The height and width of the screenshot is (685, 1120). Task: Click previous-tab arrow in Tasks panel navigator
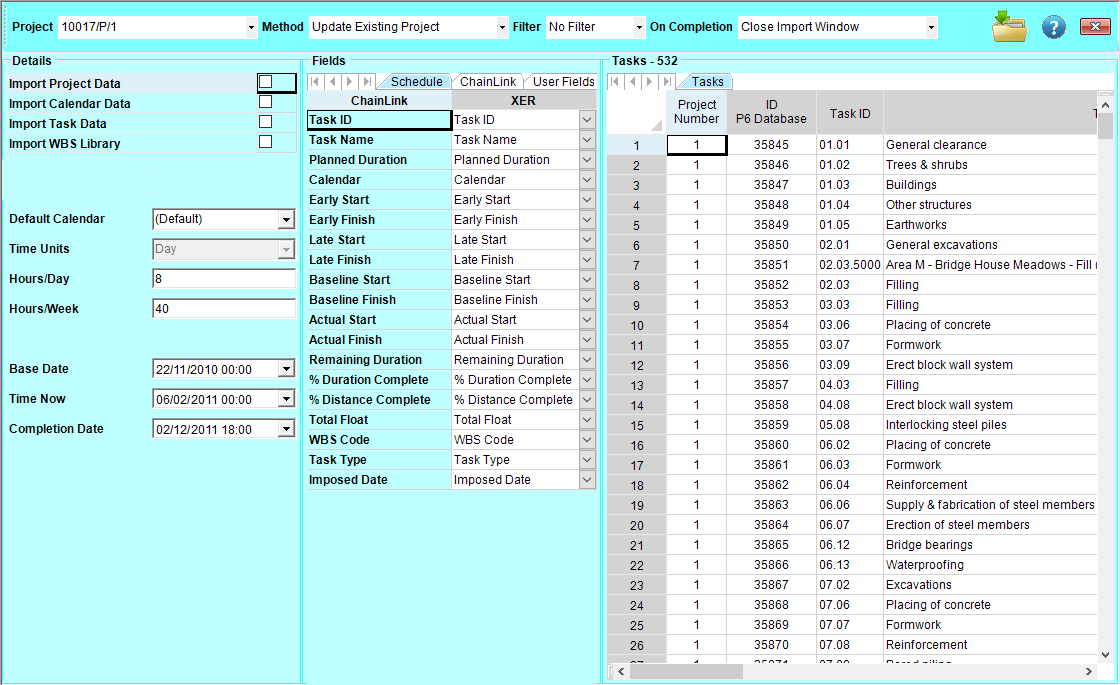[x=632, y=82]
